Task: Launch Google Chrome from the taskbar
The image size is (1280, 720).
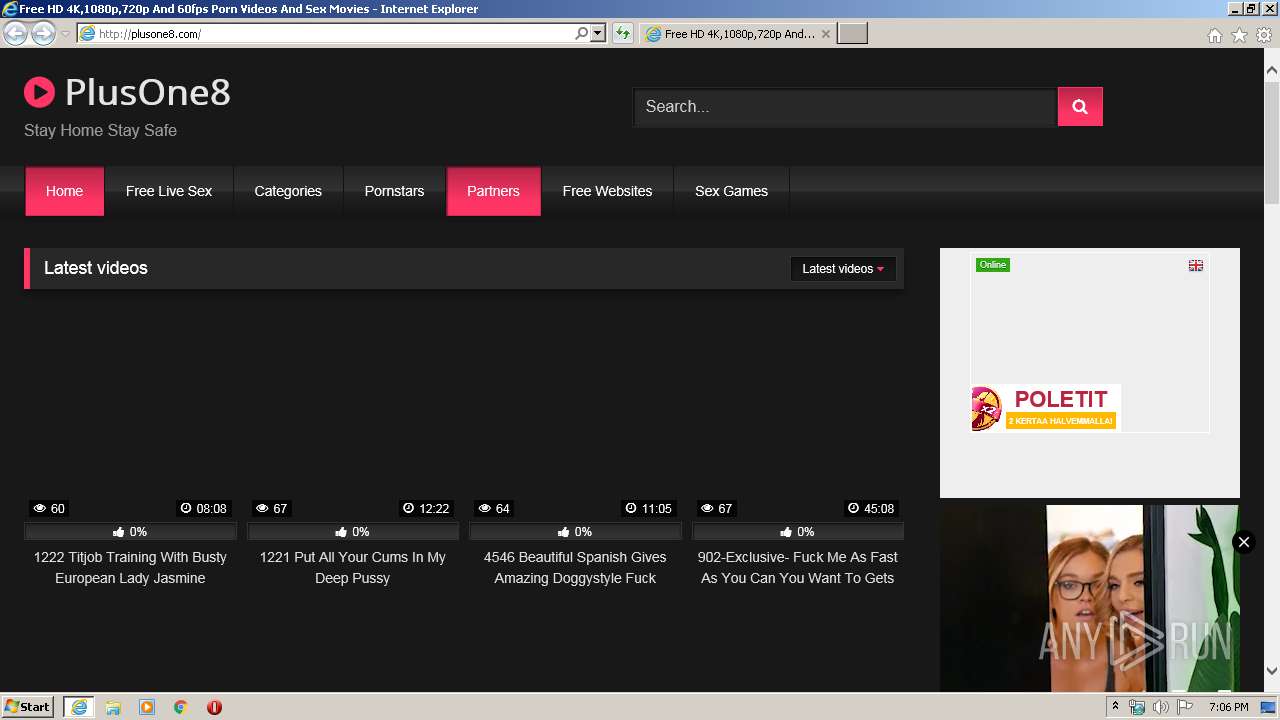Action: [181, 707]
